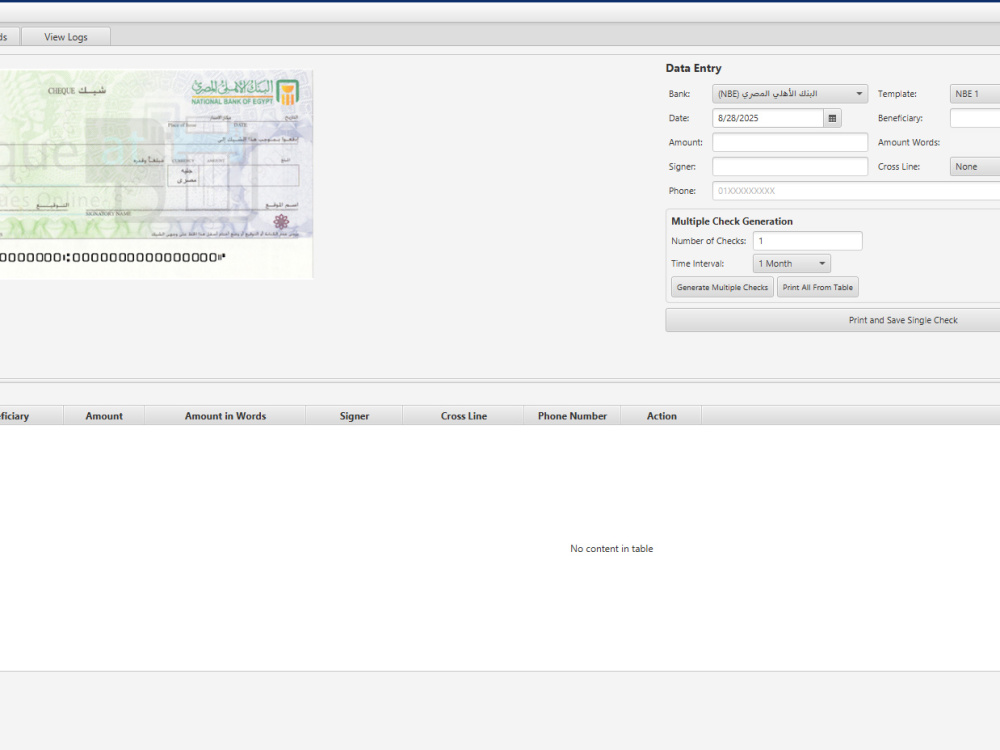Click the Action column header
Image resolution: width=1000 pixels, height=750 pixels.
pos(661,416)
